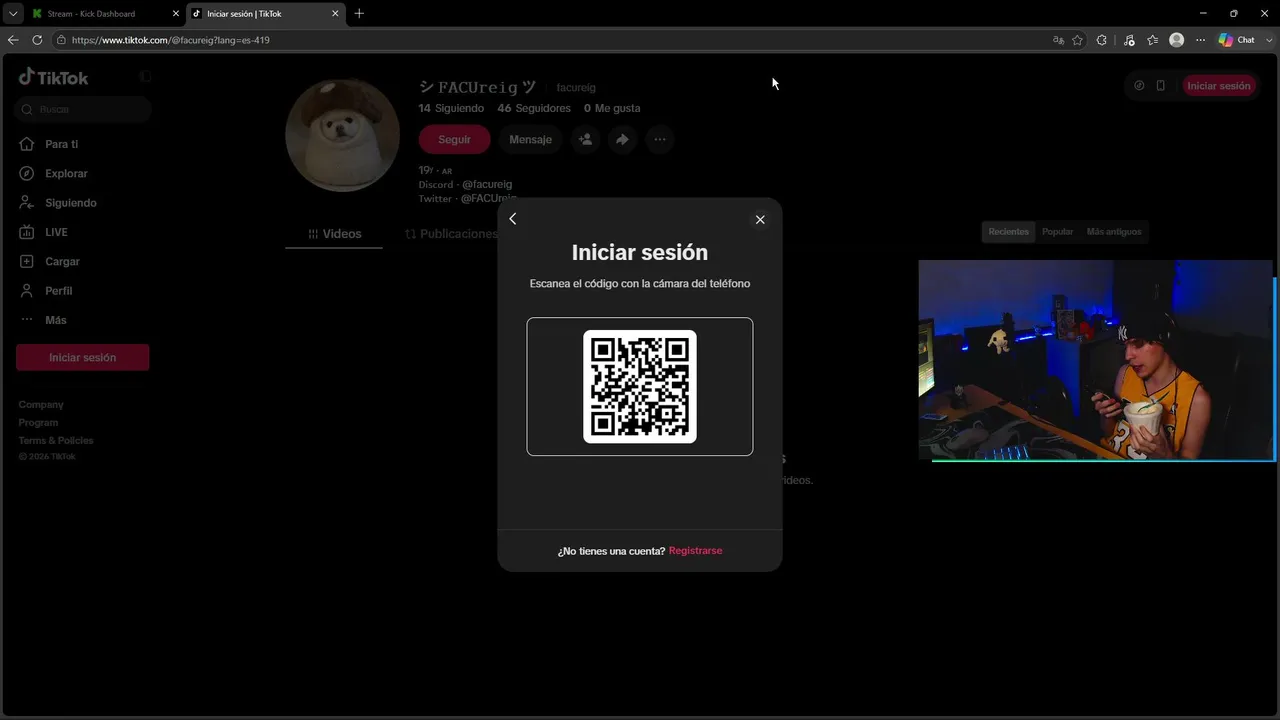Open the browser profile avatar

1177,40
